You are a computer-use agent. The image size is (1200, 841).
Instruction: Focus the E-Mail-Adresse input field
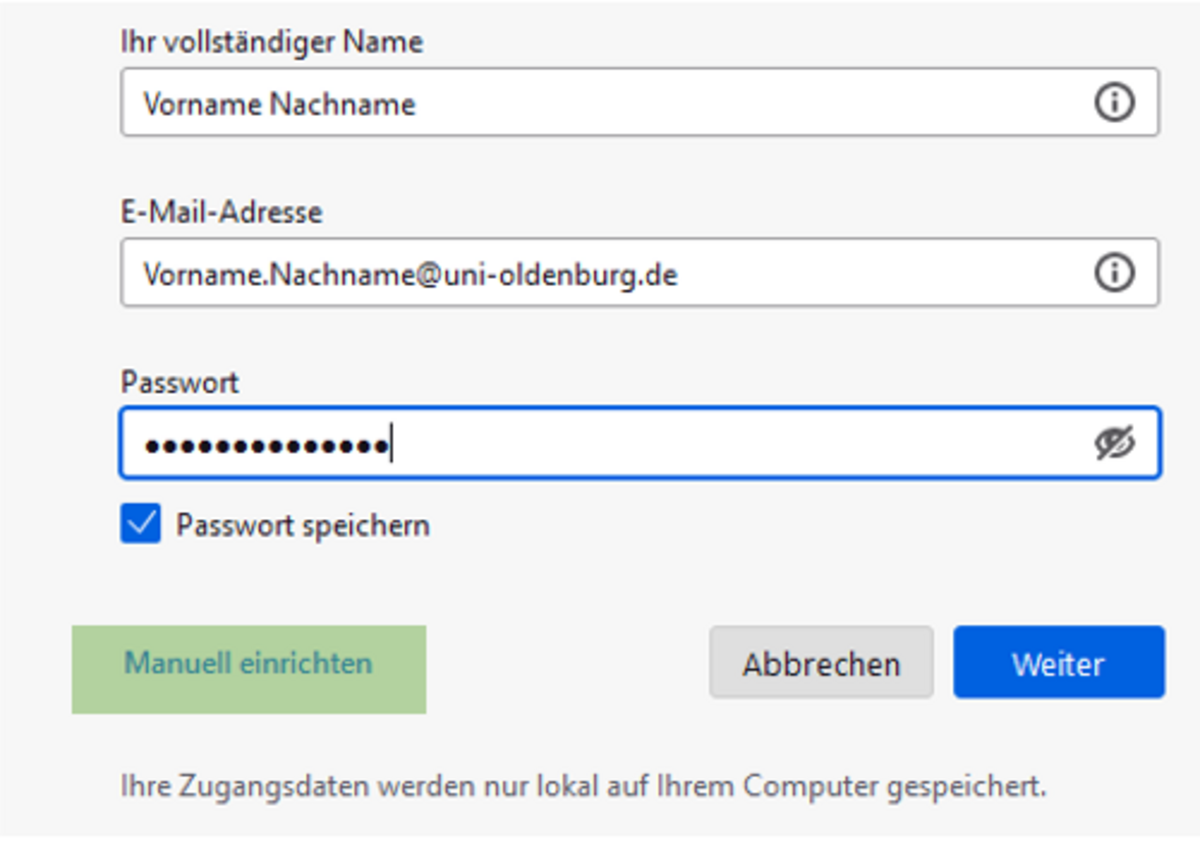coord(640,272)
